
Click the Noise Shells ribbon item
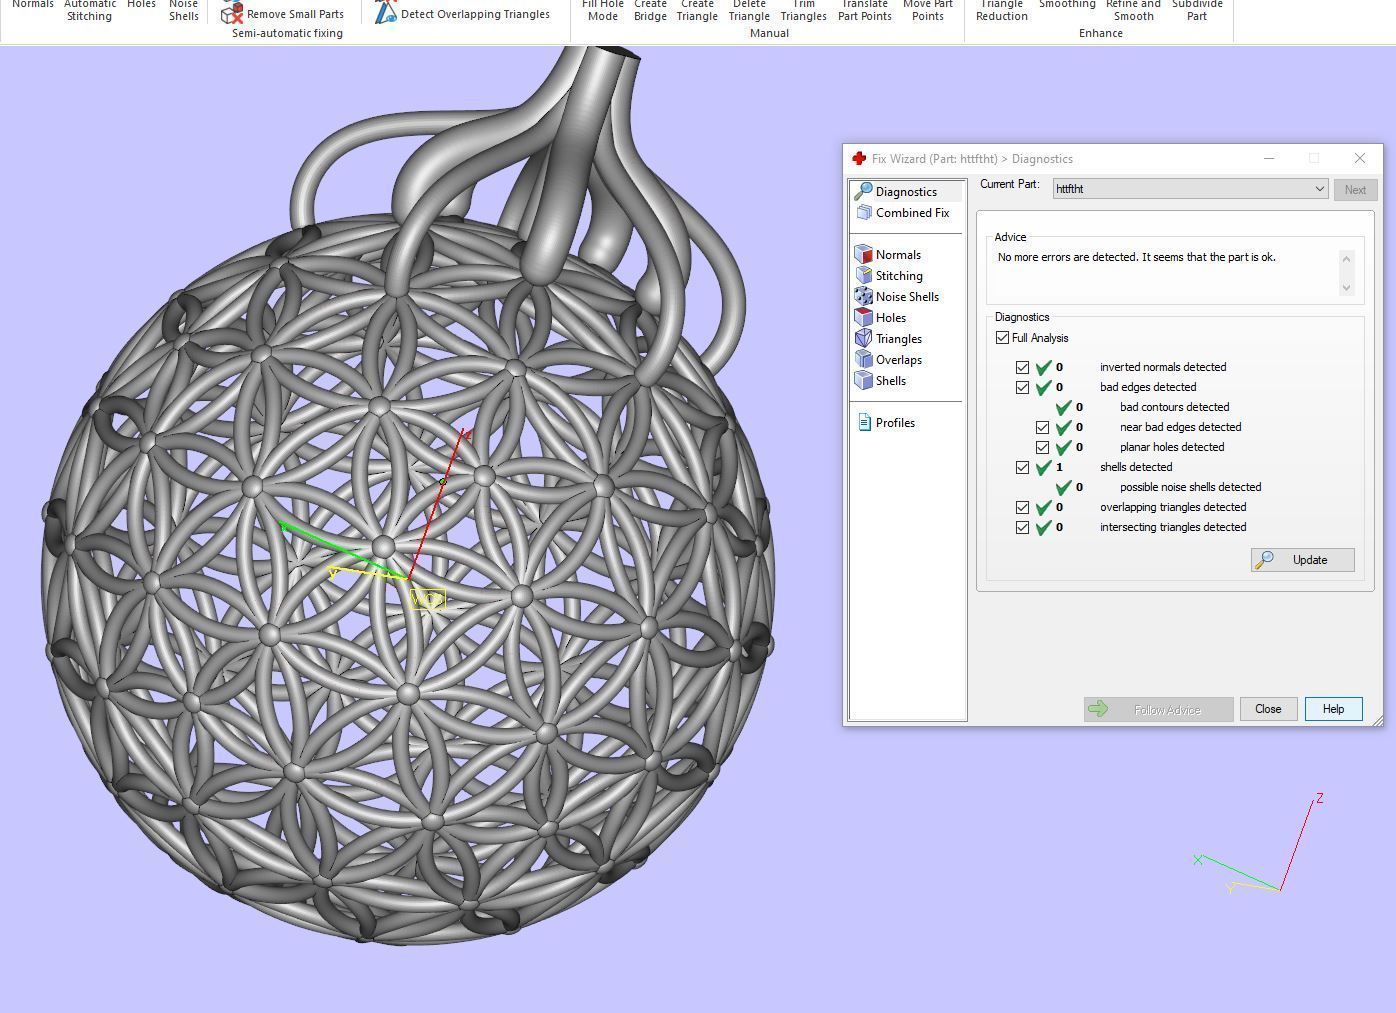coord(183,10)
